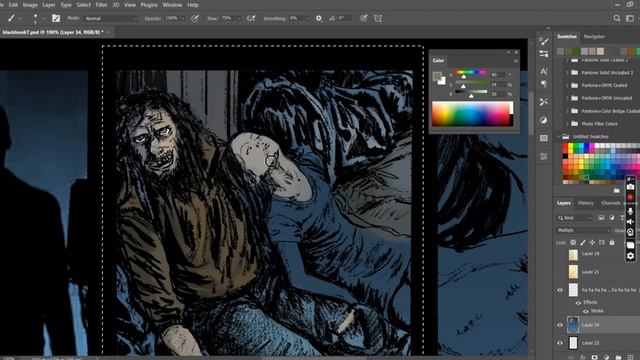Open the brush settings panel toggle icon
The image size is (640, 360).
tap(56, 18)
